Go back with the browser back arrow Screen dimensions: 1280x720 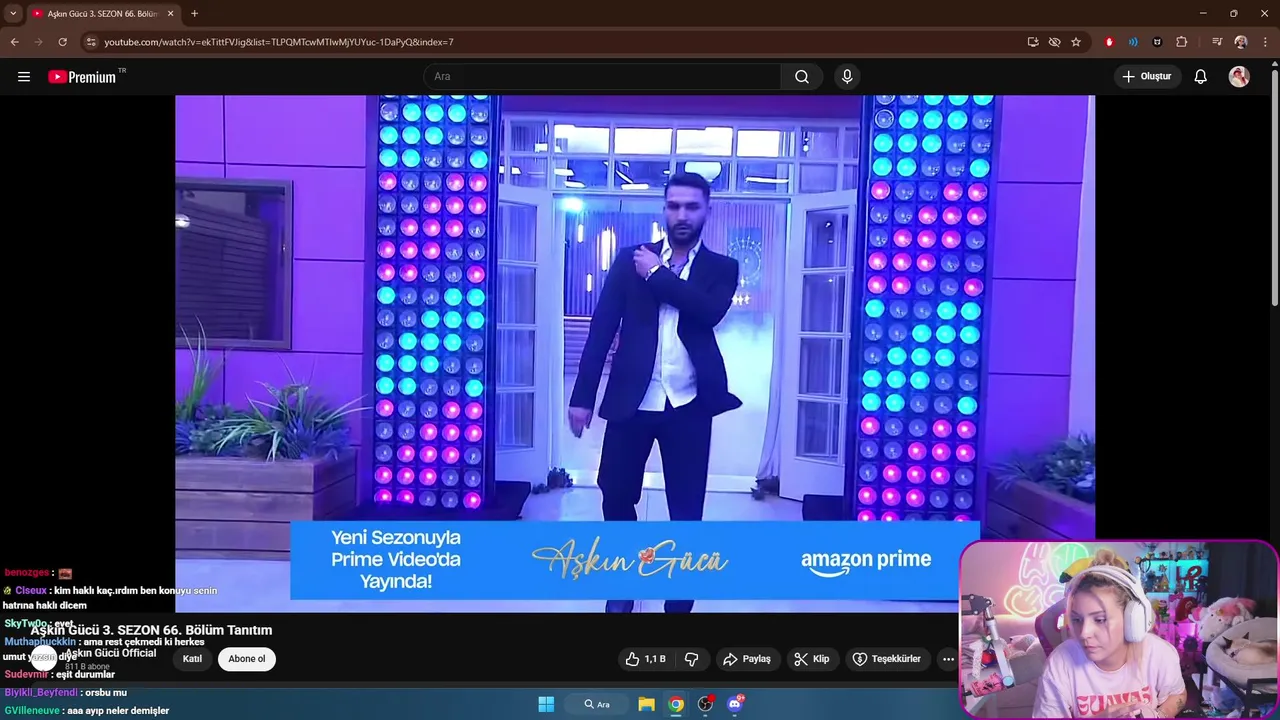click(x=14, y=42)
